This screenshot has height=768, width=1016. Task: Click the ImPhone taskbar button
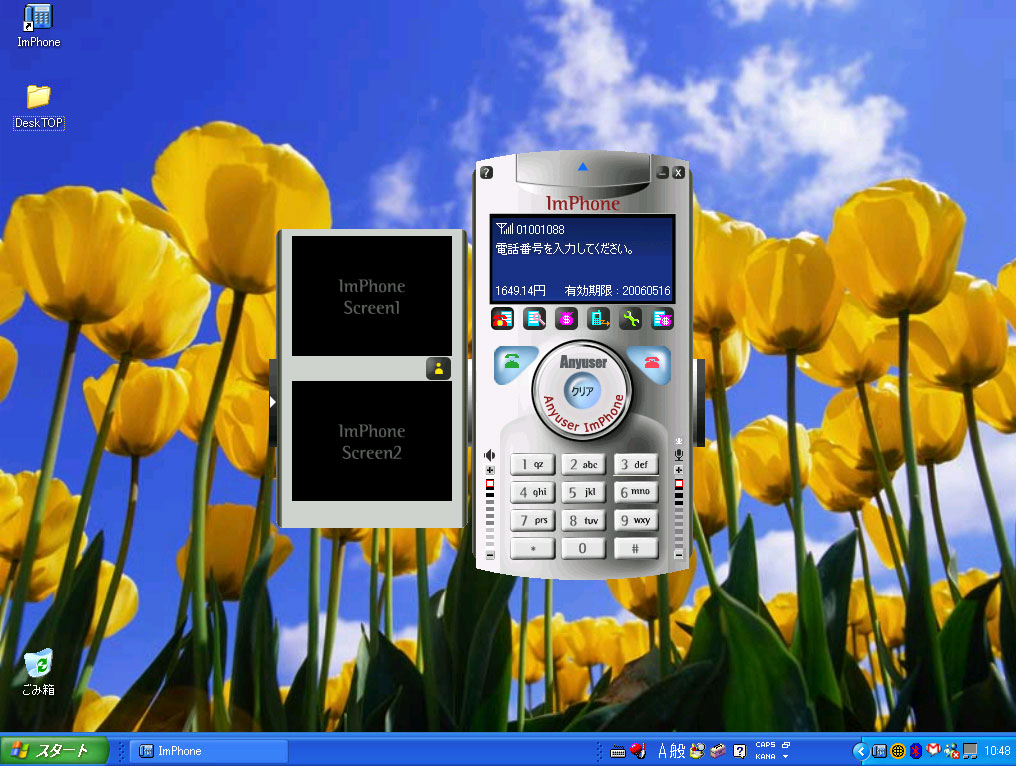[209, 751]
